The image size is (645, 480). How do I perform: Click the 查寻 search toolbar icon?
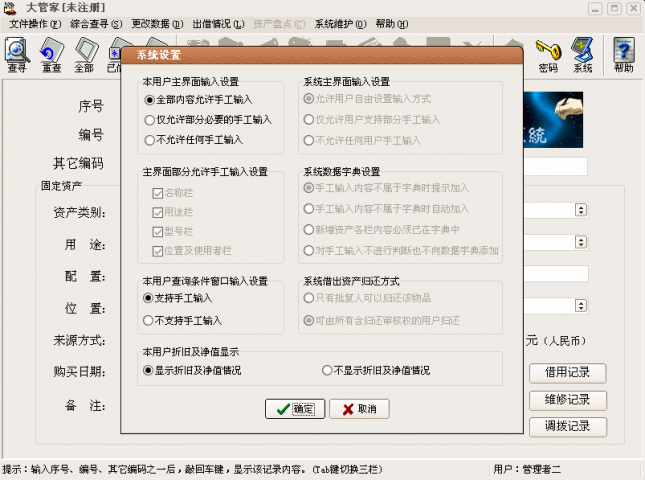coord(17,55)
